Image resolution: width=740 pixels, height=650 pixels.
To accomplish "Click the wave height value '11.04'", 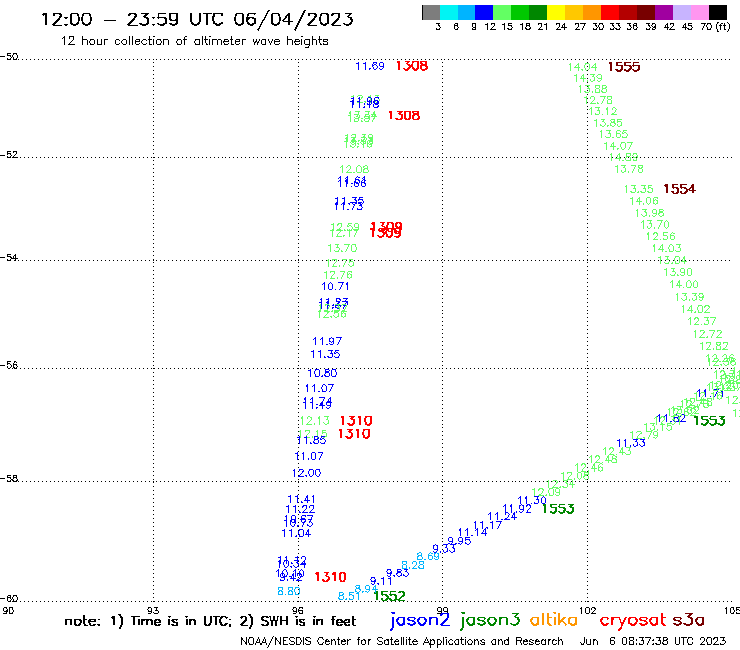I will point(296,533).
